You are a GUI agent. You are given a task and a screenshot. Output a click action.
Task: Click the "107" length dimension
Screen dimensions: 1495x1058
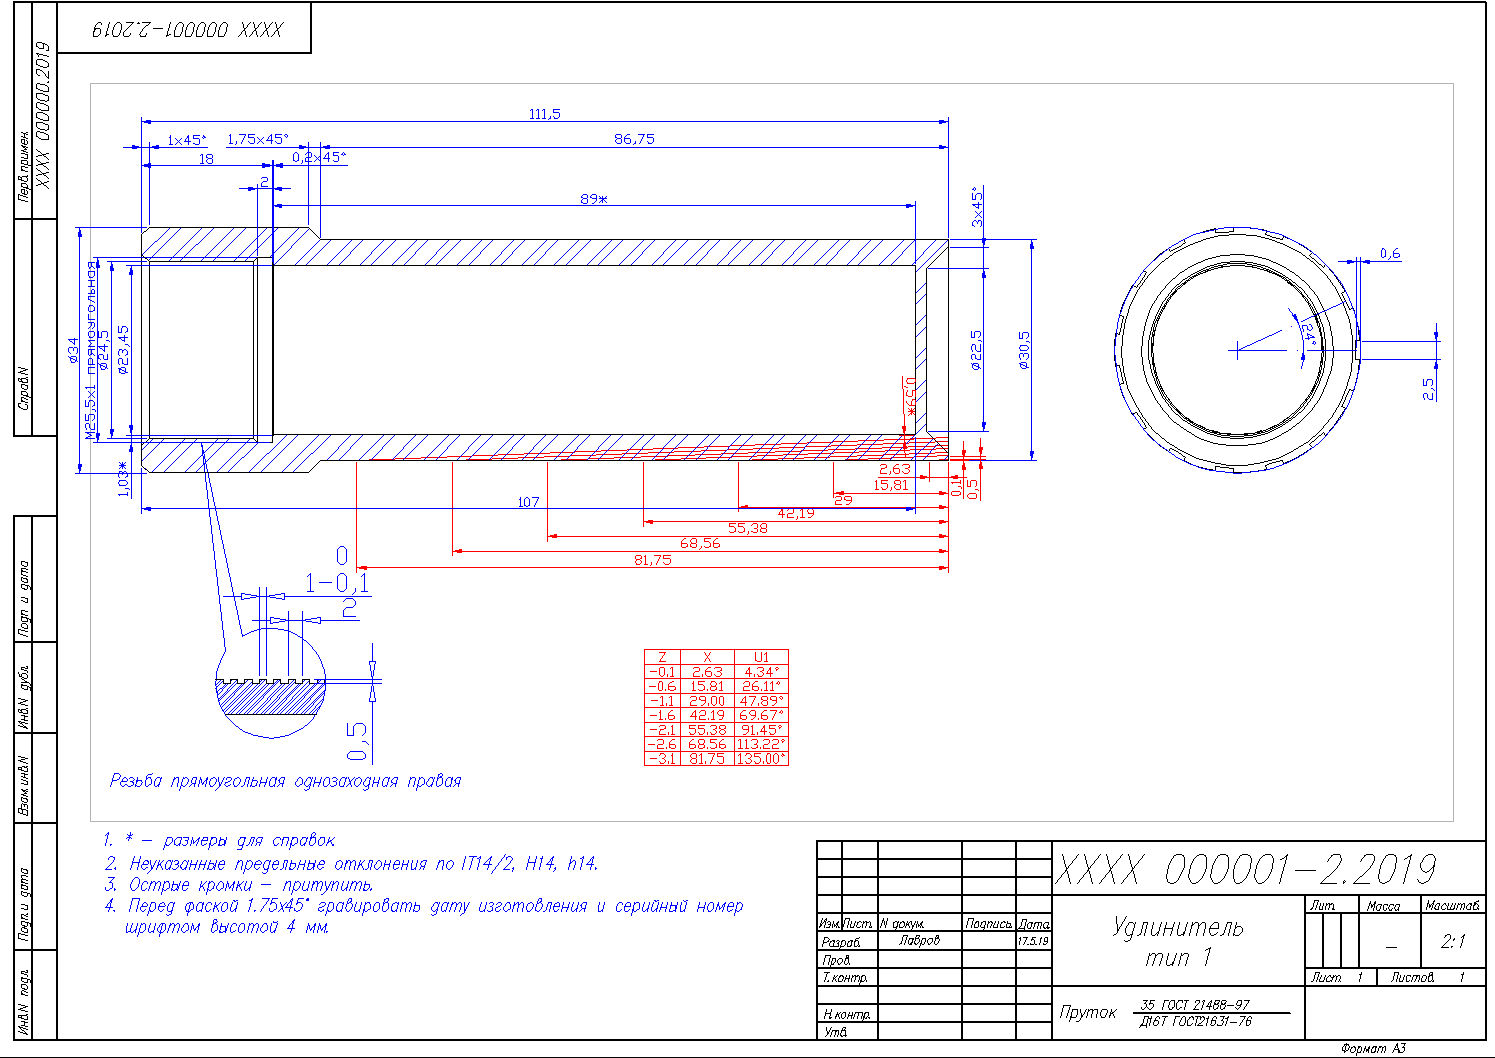pyautogui.click(x=528, y=502)
